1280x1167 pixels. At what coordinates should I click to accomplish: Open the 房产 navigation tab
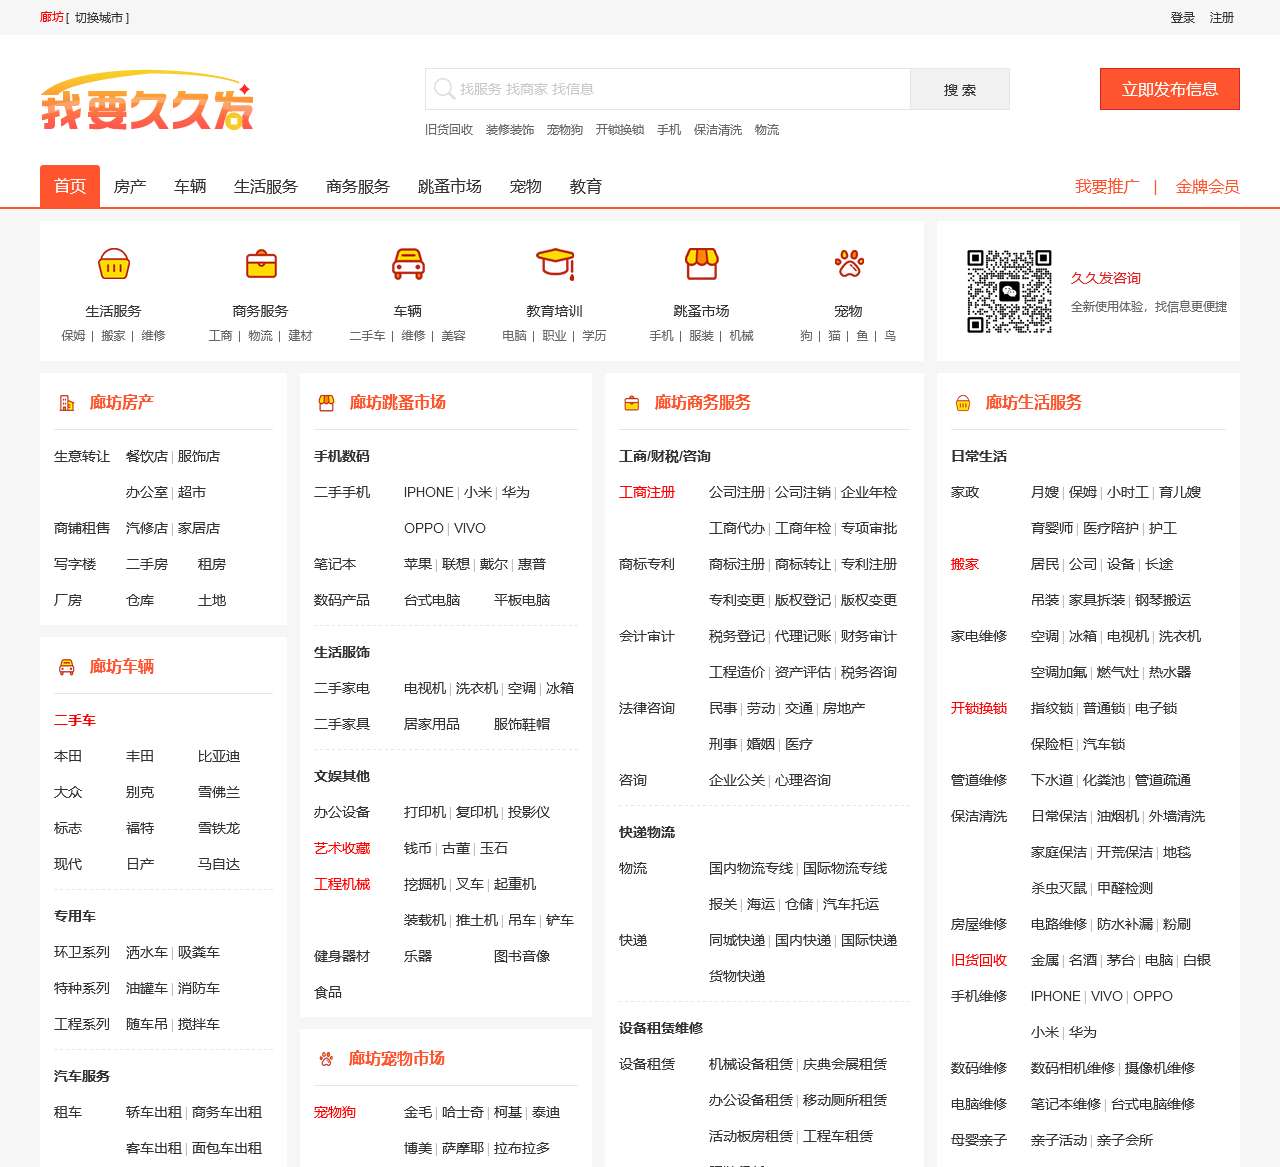click(130, 186)
